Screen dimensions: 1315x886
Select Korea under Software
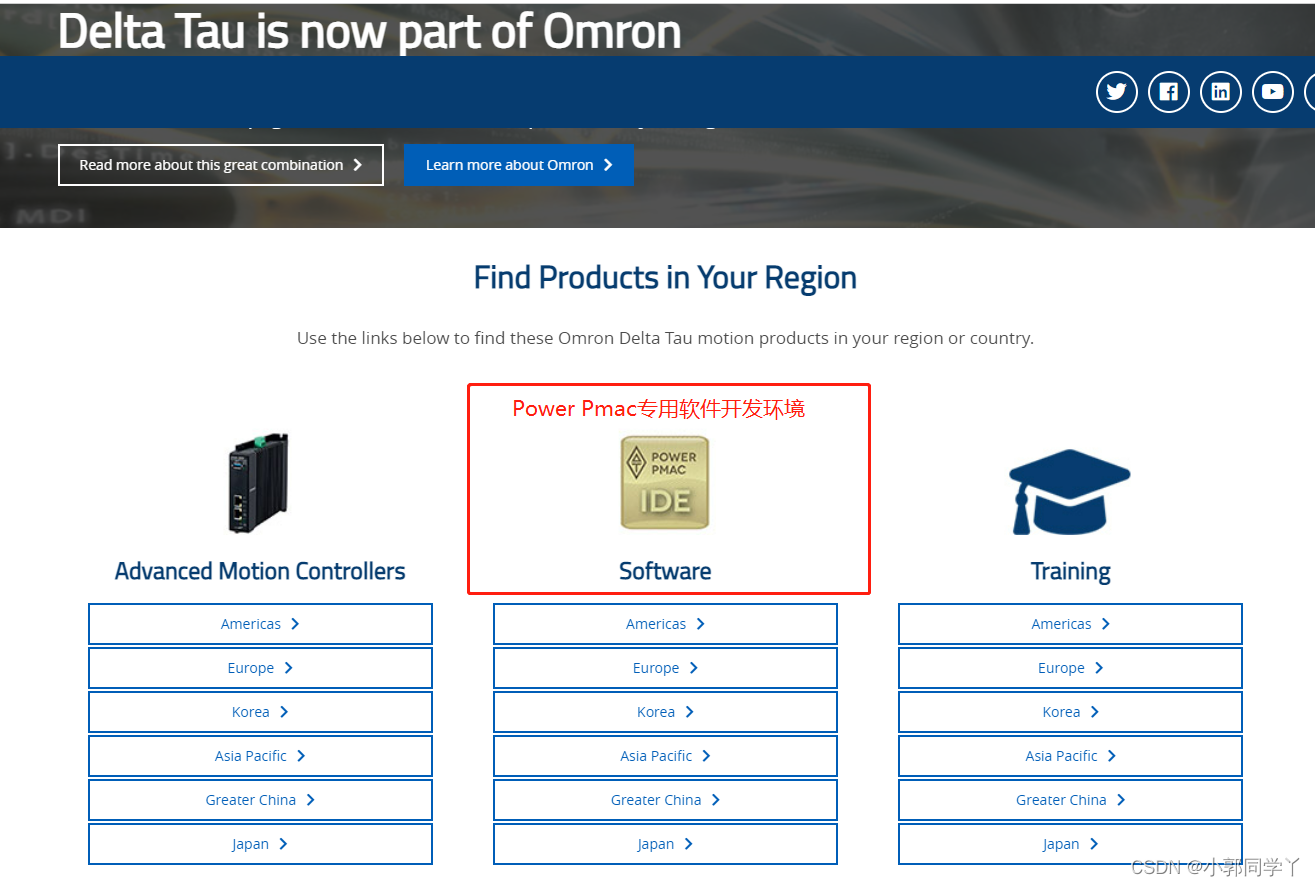[x=665, y=712]
